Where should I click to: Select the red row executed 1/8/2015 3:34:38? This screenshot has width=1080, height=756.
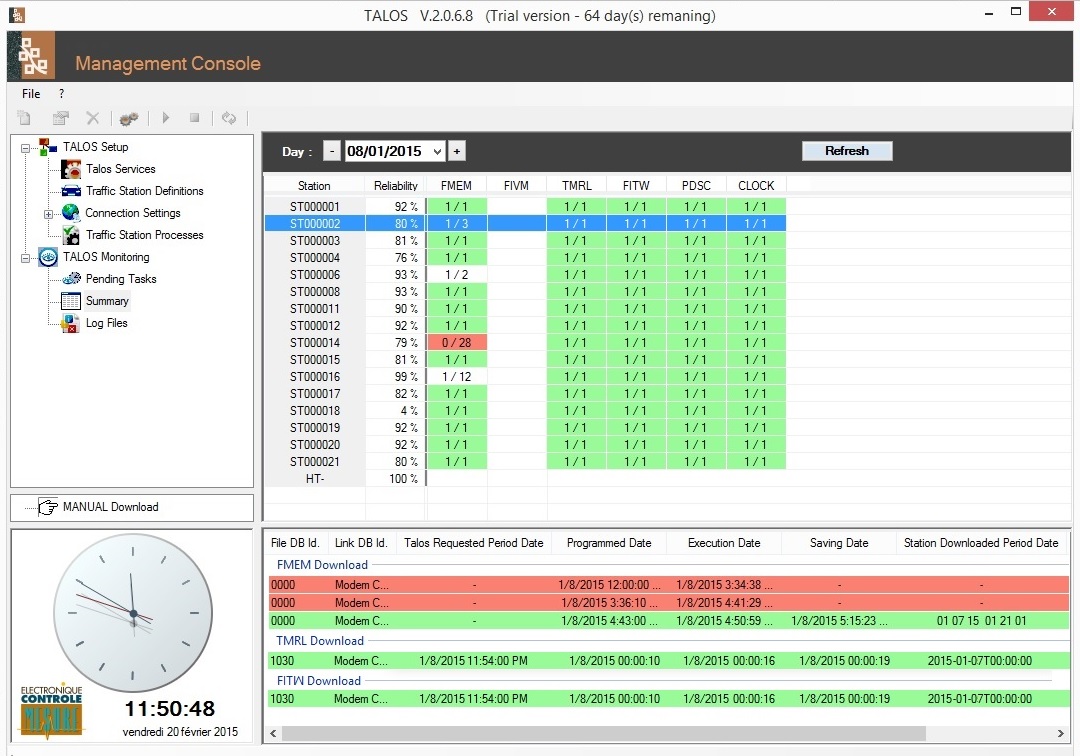click(x=668, y=585)
